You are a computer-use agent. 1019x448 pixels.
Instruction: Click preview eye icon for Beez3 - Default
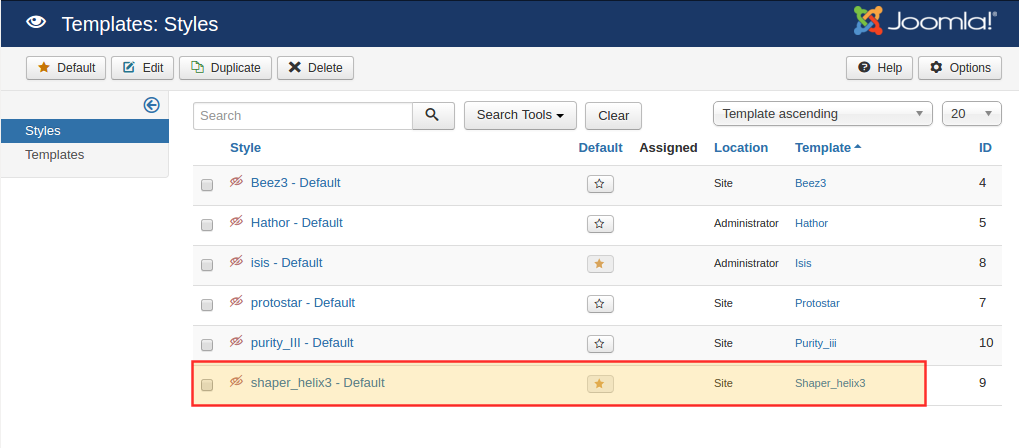pos(236,182)
